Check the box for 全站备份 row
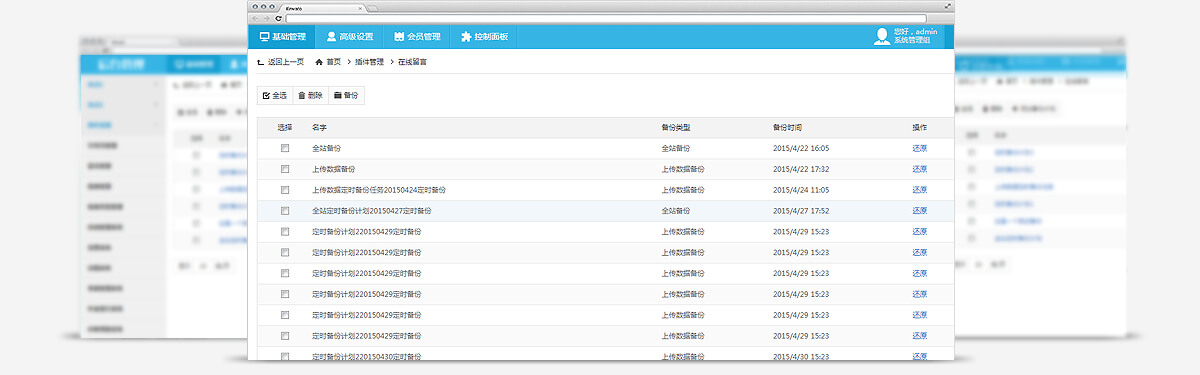1200x375 pixels. click(285, 148)
